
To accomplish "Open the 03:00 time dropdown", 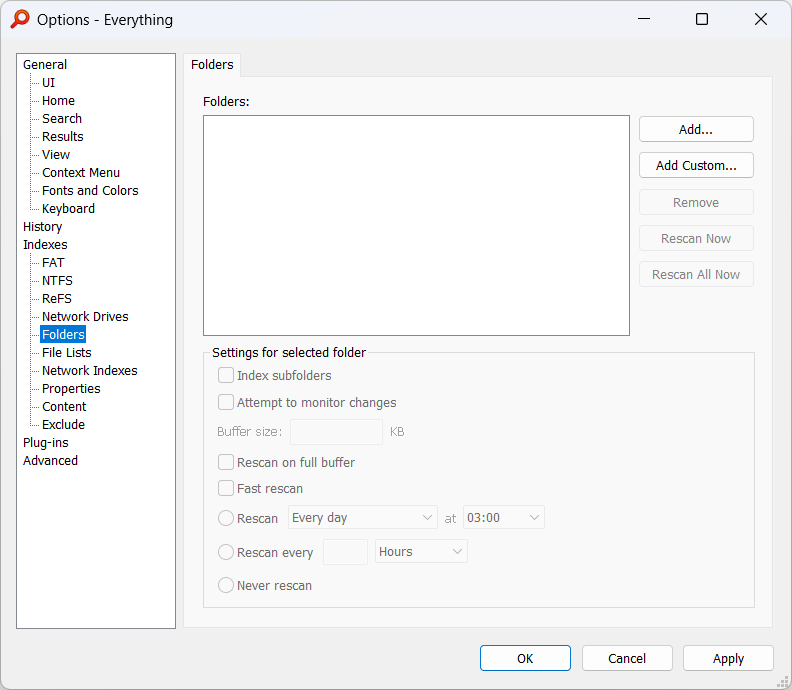I will click(503, 518).
